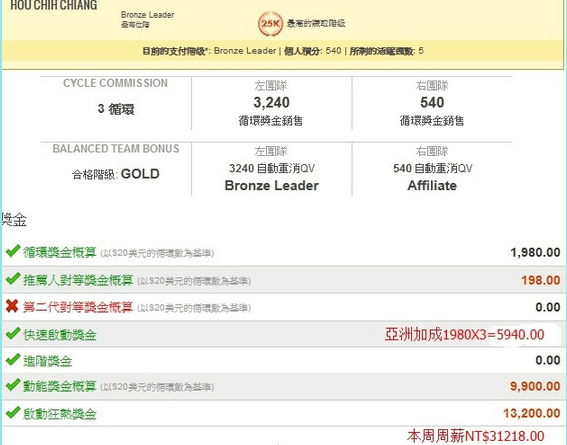This screenshot has height=445, width=567.
Task: Click the 13,200.00 bonus amount
Action: [532, 413]
